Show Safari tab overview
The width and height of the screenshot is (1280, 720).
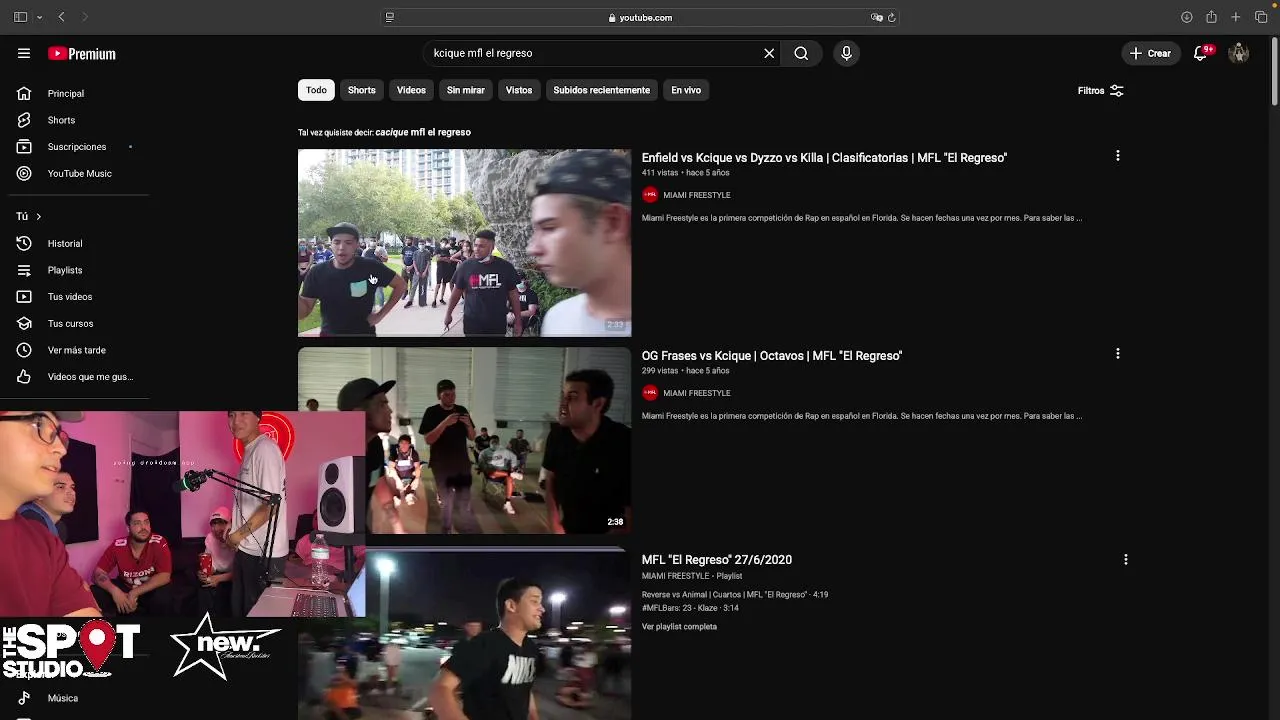pyautogui.click(x=1261, y=17)
